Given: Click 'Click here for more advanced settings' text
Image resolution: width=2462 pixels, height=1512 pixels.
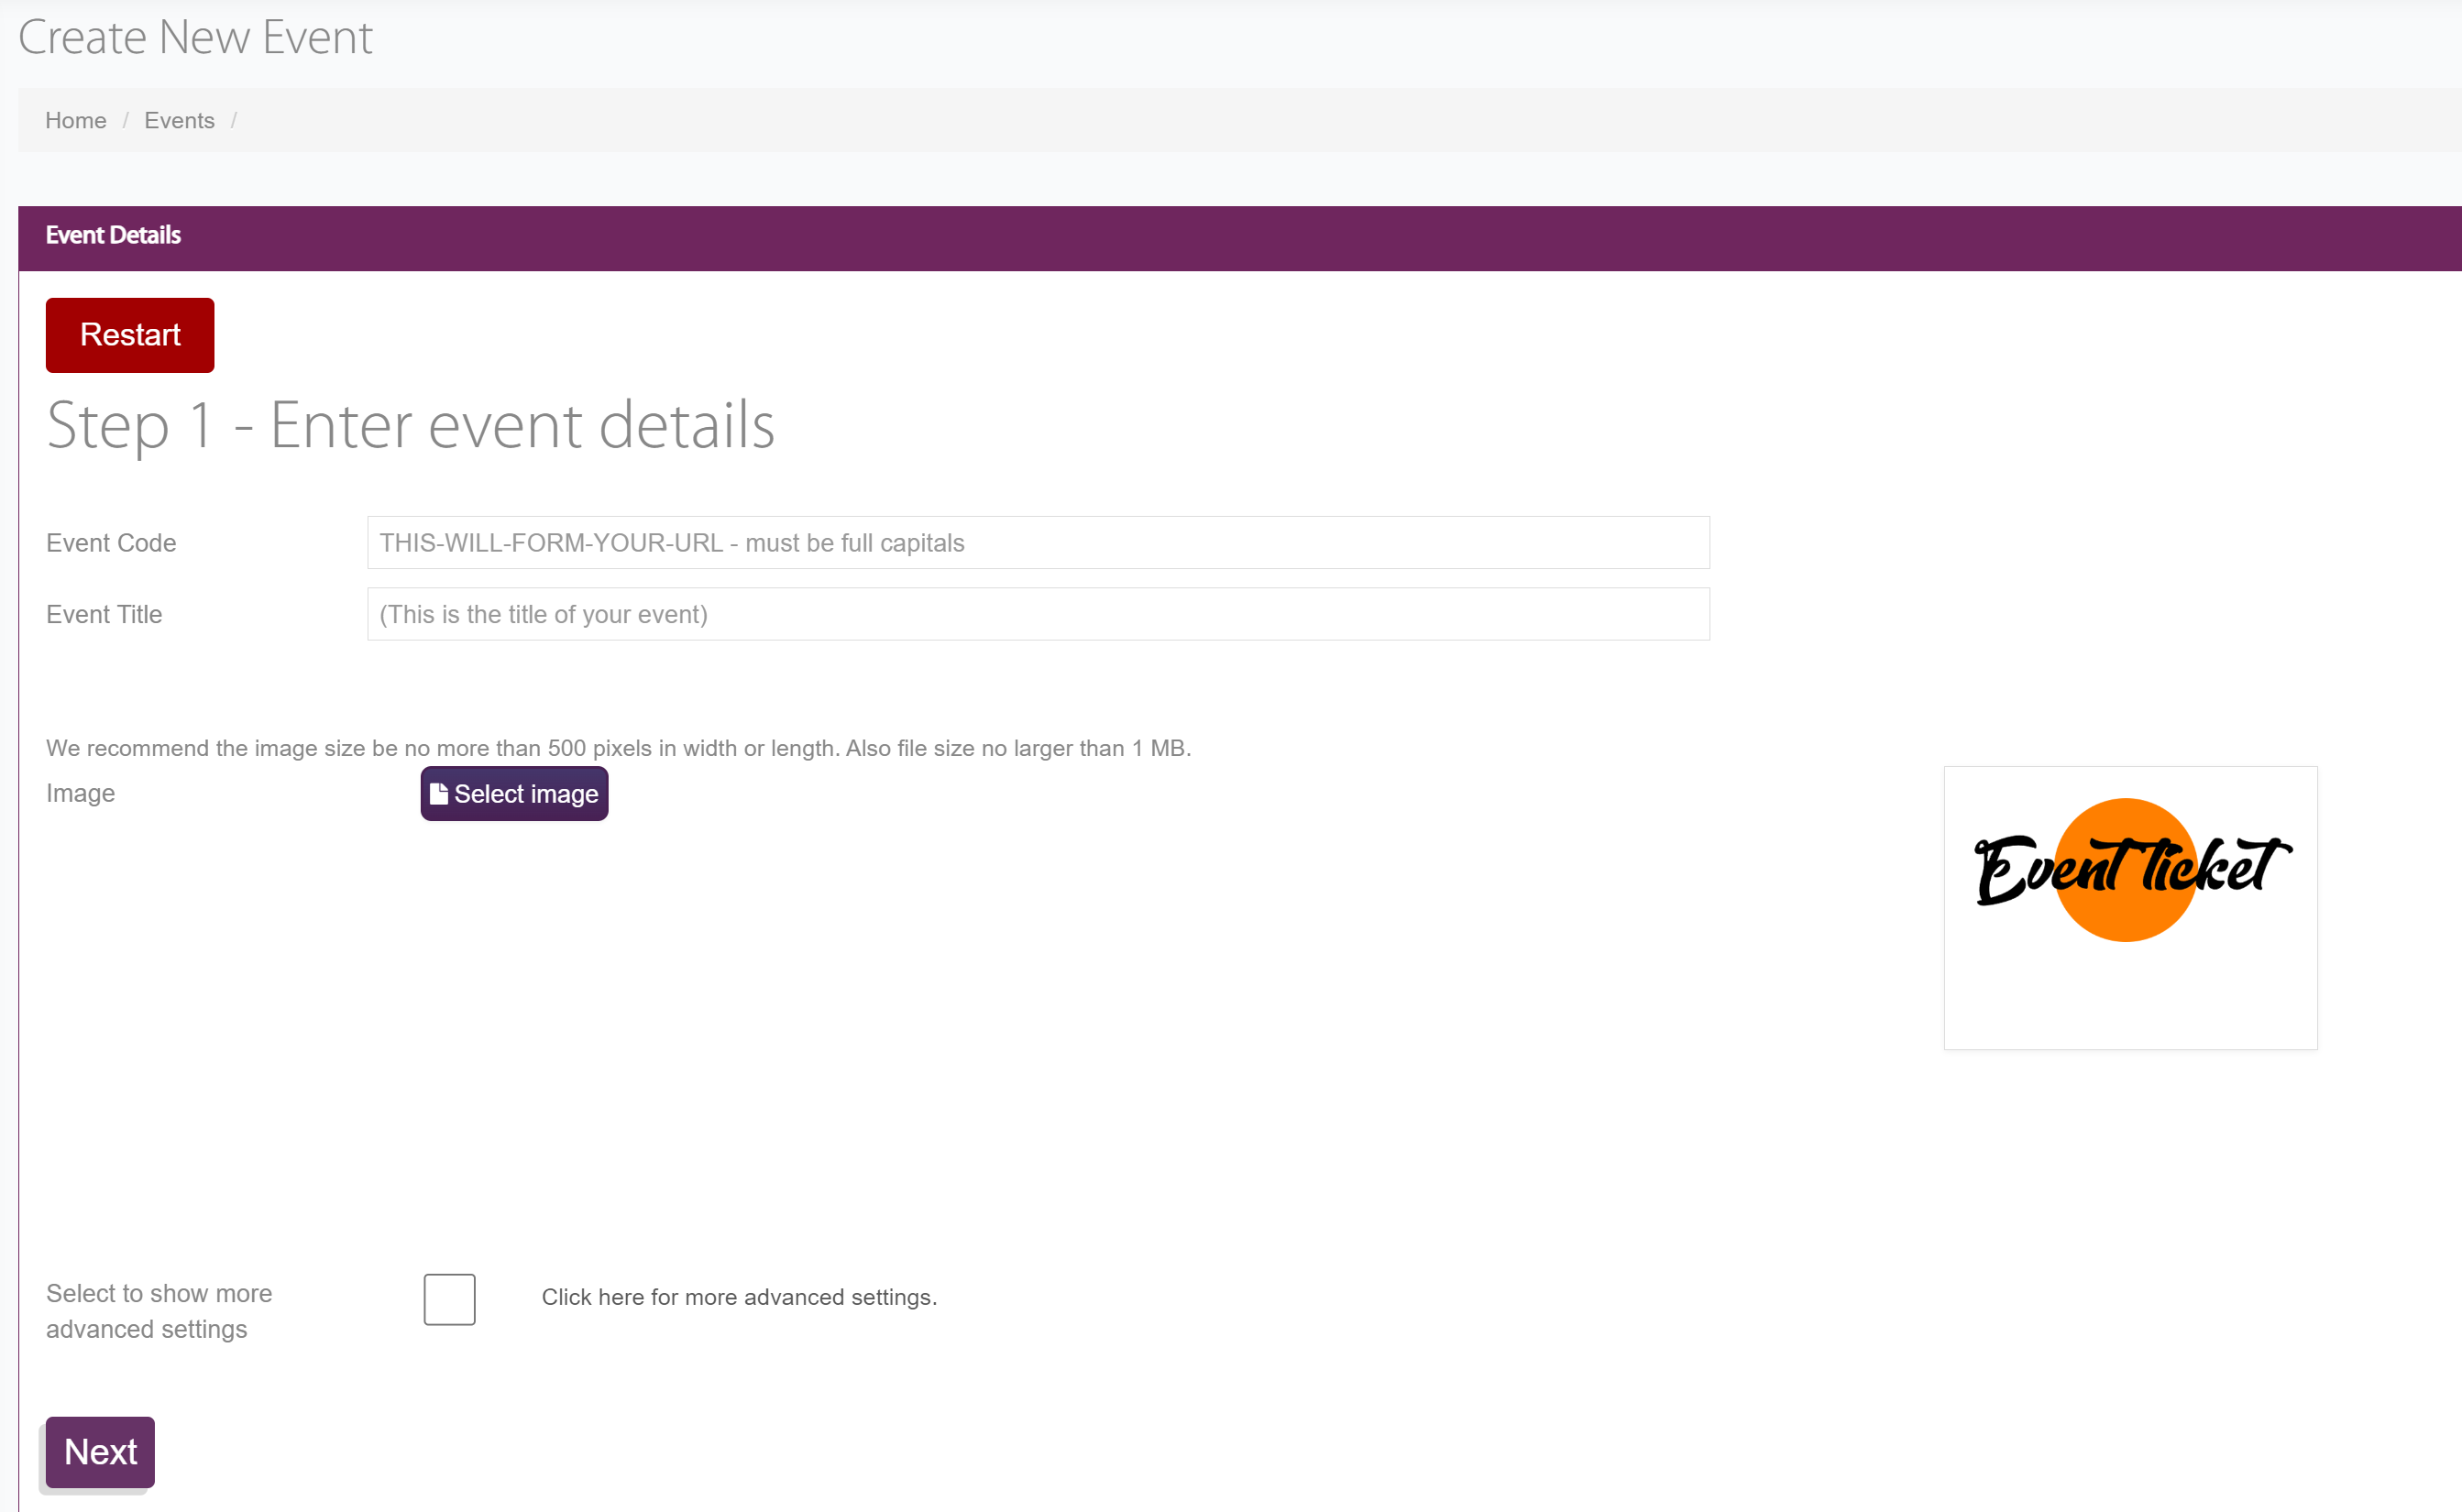Looking at the screenshot, I should tap(739, 1297).
